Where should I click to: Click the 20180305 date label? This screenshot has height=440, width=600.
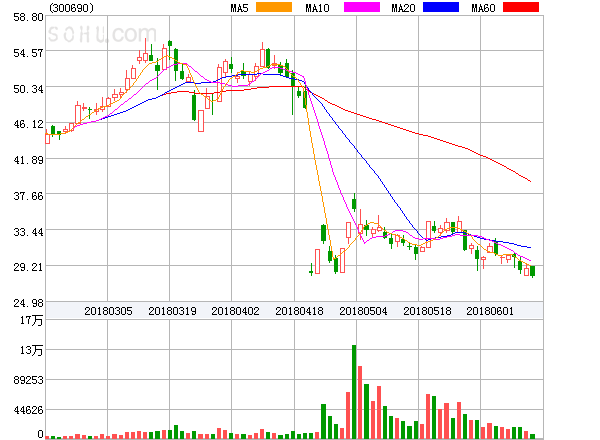click(x=108, y=311)
